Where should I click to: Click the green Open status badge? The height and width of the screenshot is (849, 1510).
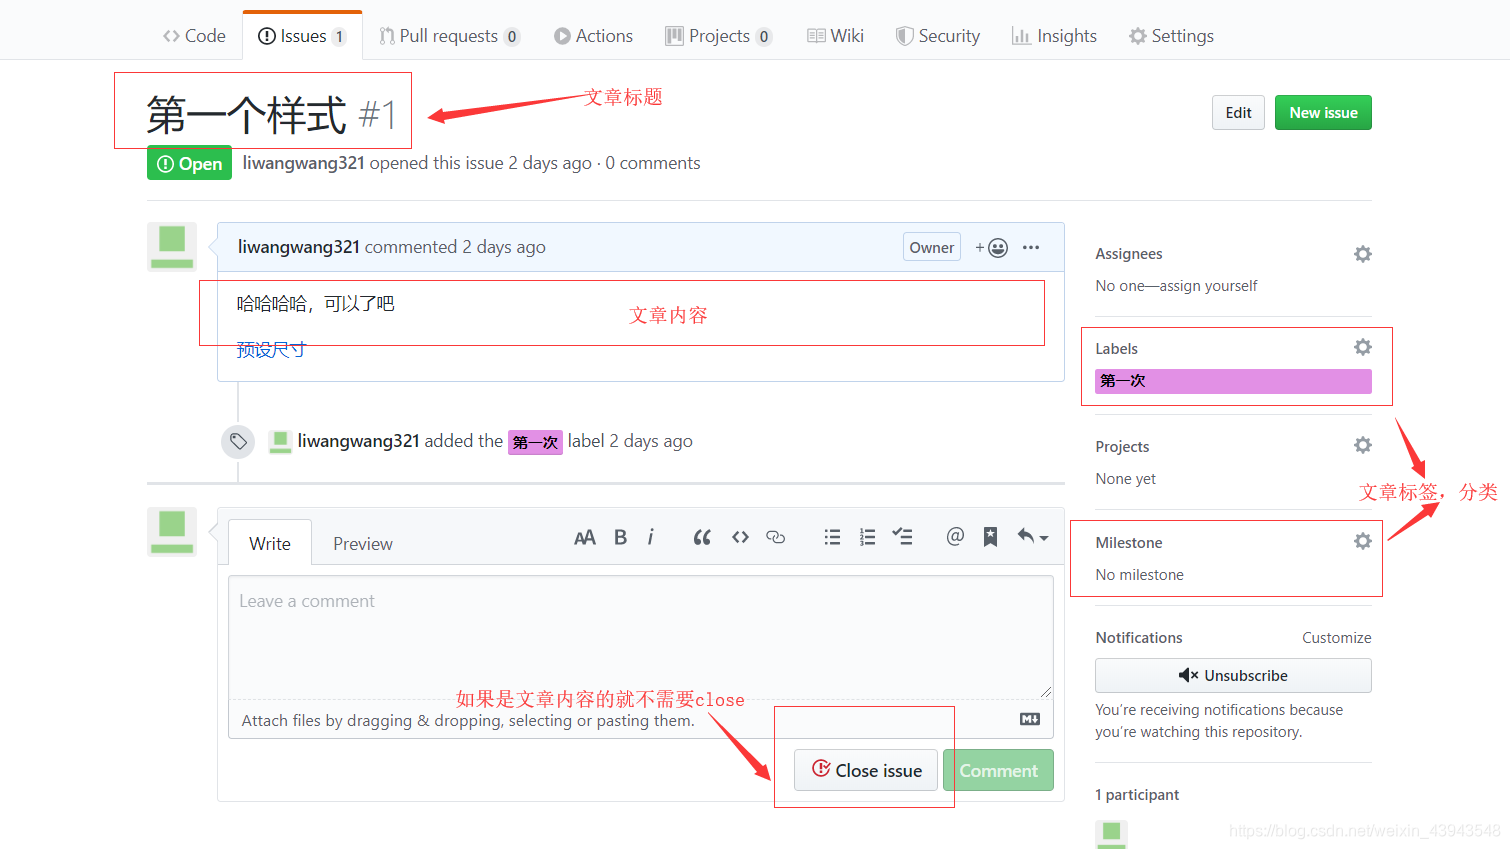coord(189,163)
